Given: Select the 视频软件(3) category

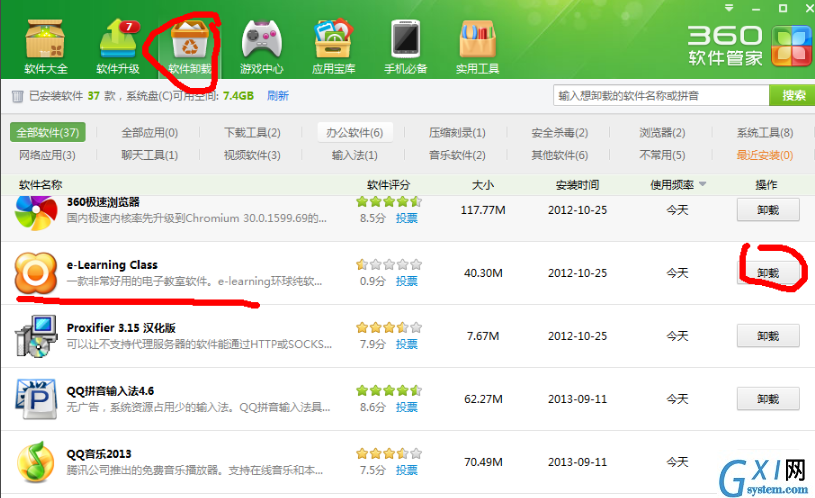Looking at the screenshot, I should coord(252,155).
